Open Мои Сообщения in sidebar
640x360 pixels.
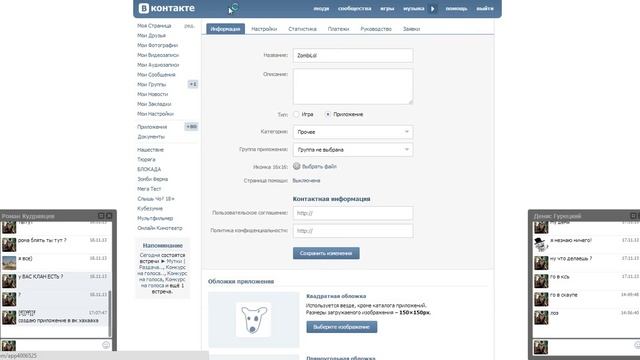156,75
